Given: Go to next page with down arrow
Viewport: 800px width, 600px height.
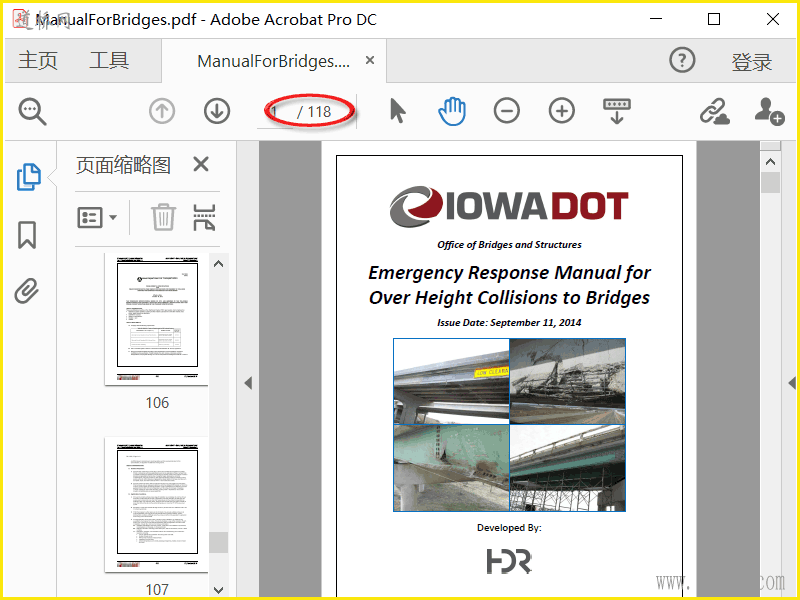Looking at the screenshot, I should pos(217,111).
